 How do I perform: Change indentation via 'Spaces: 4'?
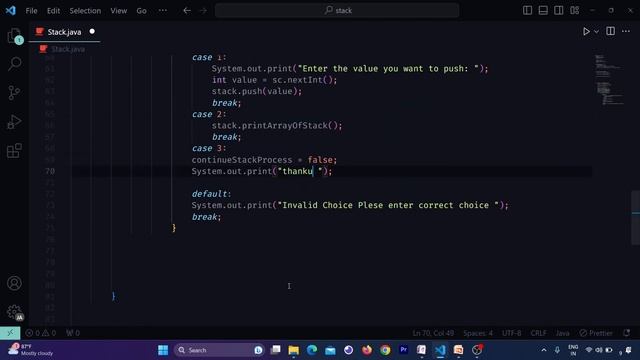point(478,333)
